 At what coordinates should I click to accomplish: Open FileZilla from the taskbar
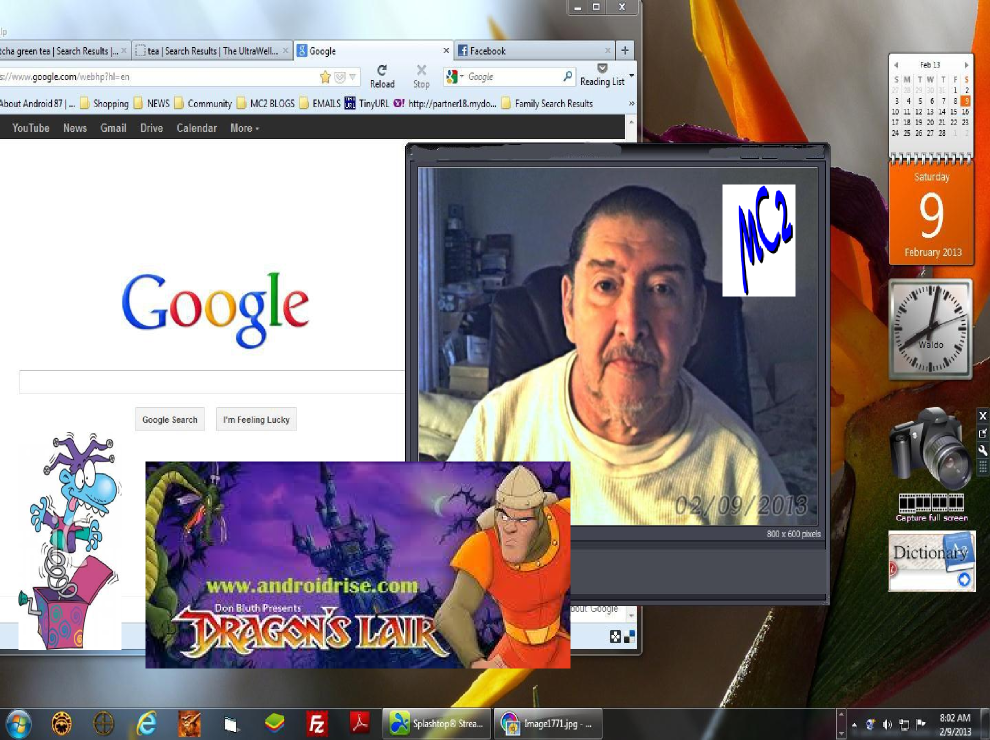(316, 724)
